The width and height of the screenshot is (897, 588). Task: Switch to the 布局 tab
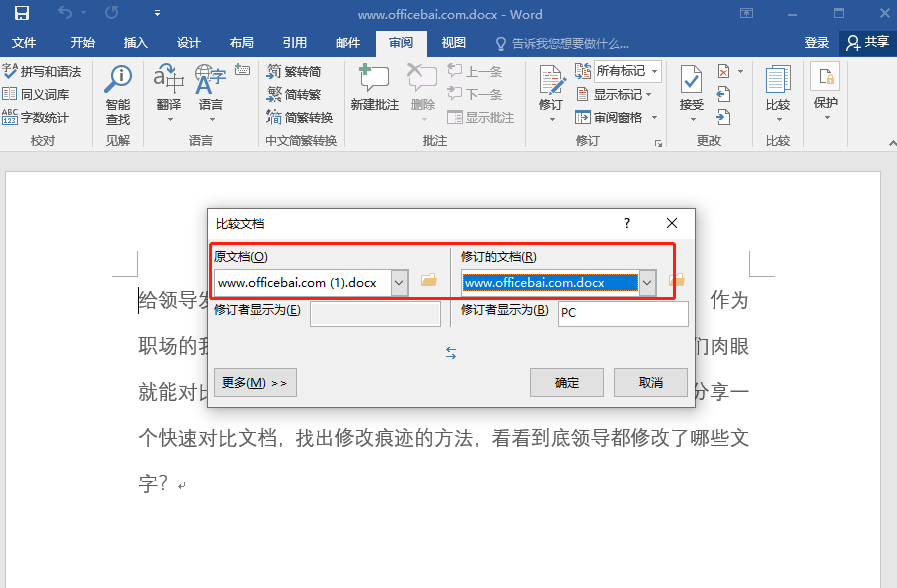click(x=241, y=43)
